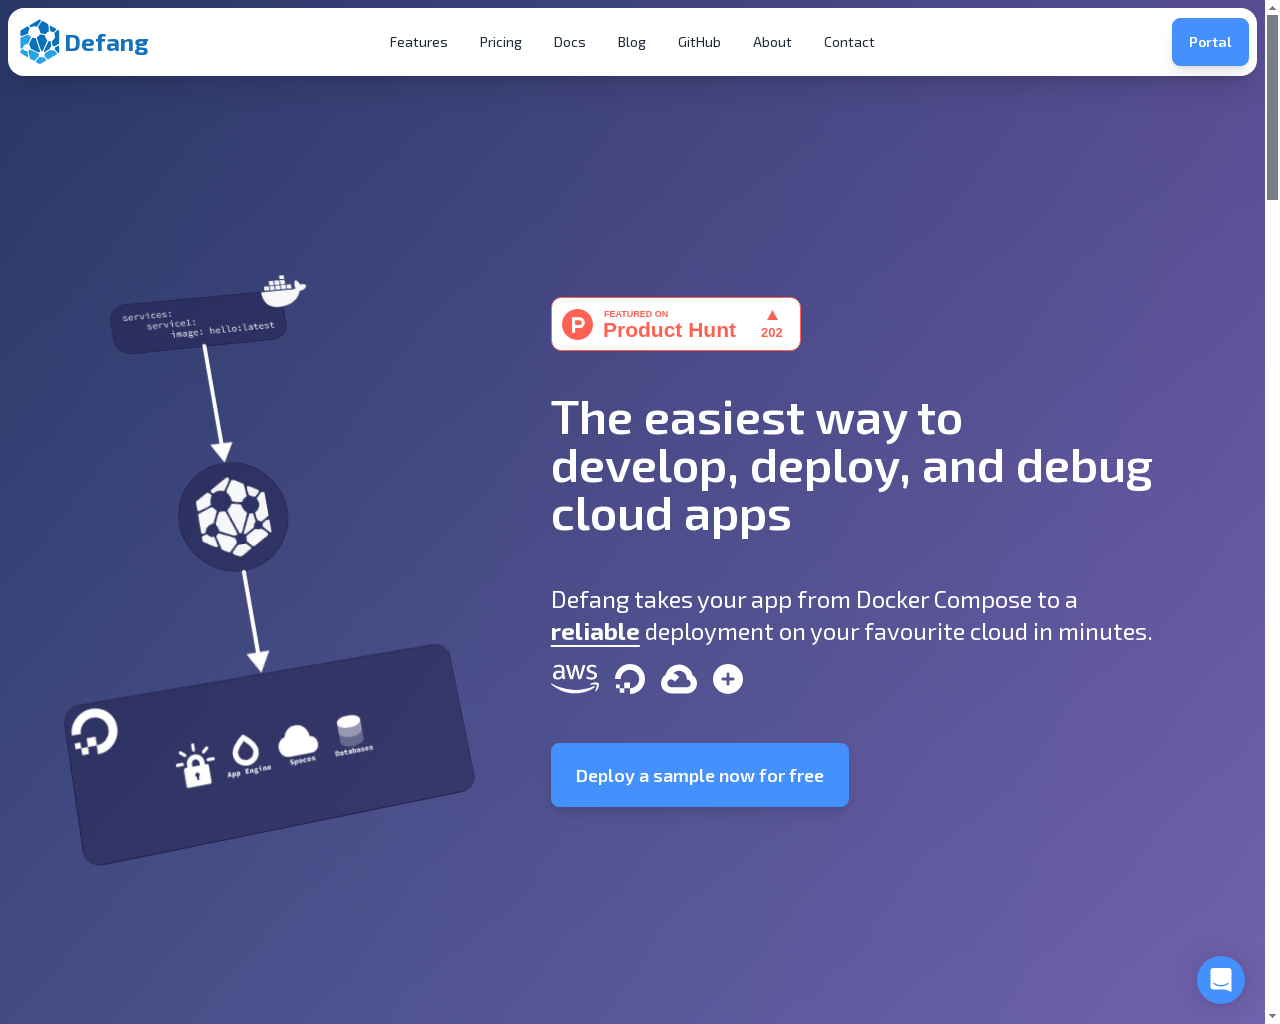Go to the Pricing page
This screenshot has height=1024, width=1280.
pos(500,42)
